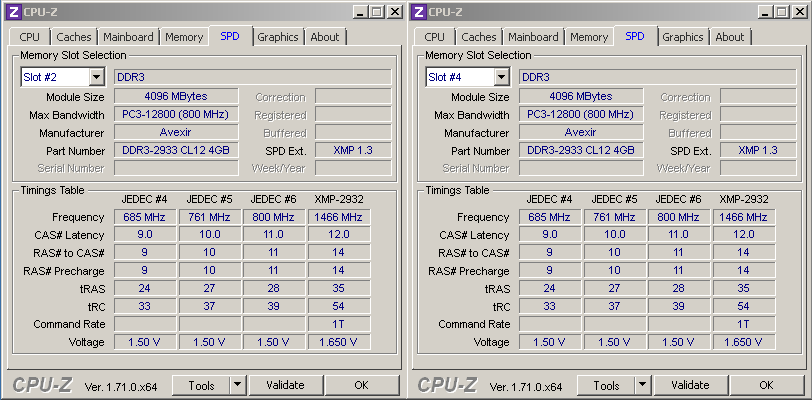This screenshot has width=812, height=400.
Task: Click the CPU-Z title icon in right window
Action: point(419,12)
